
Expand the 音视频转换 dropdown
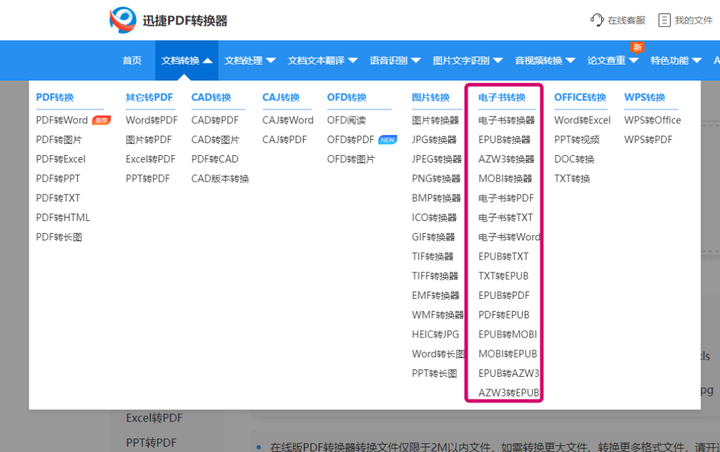(570, 61)
